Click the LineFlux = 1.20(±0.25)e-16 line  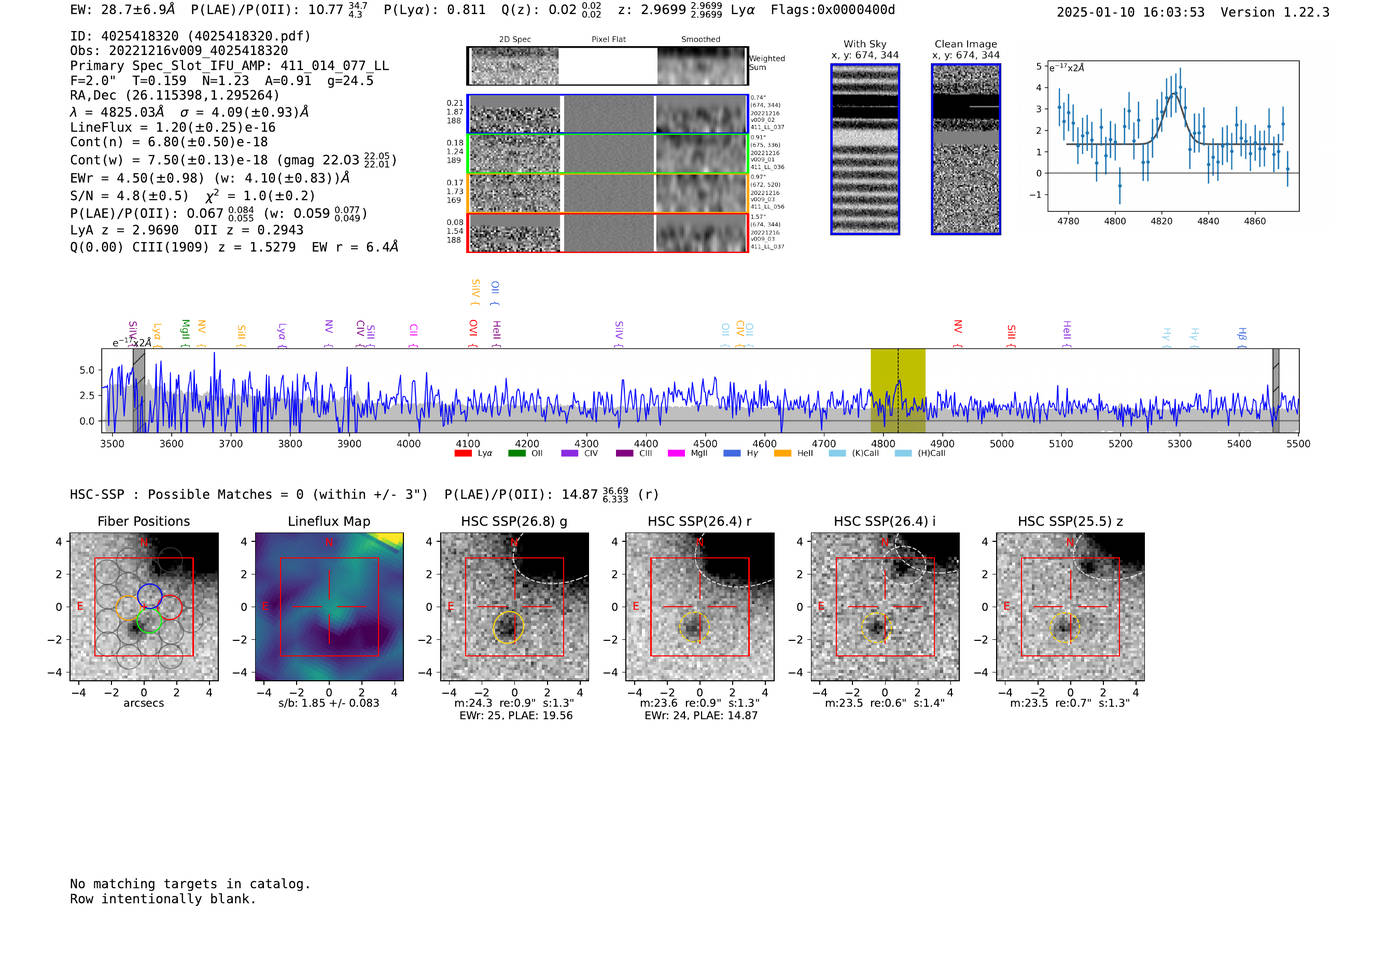[x=173, y=128]
